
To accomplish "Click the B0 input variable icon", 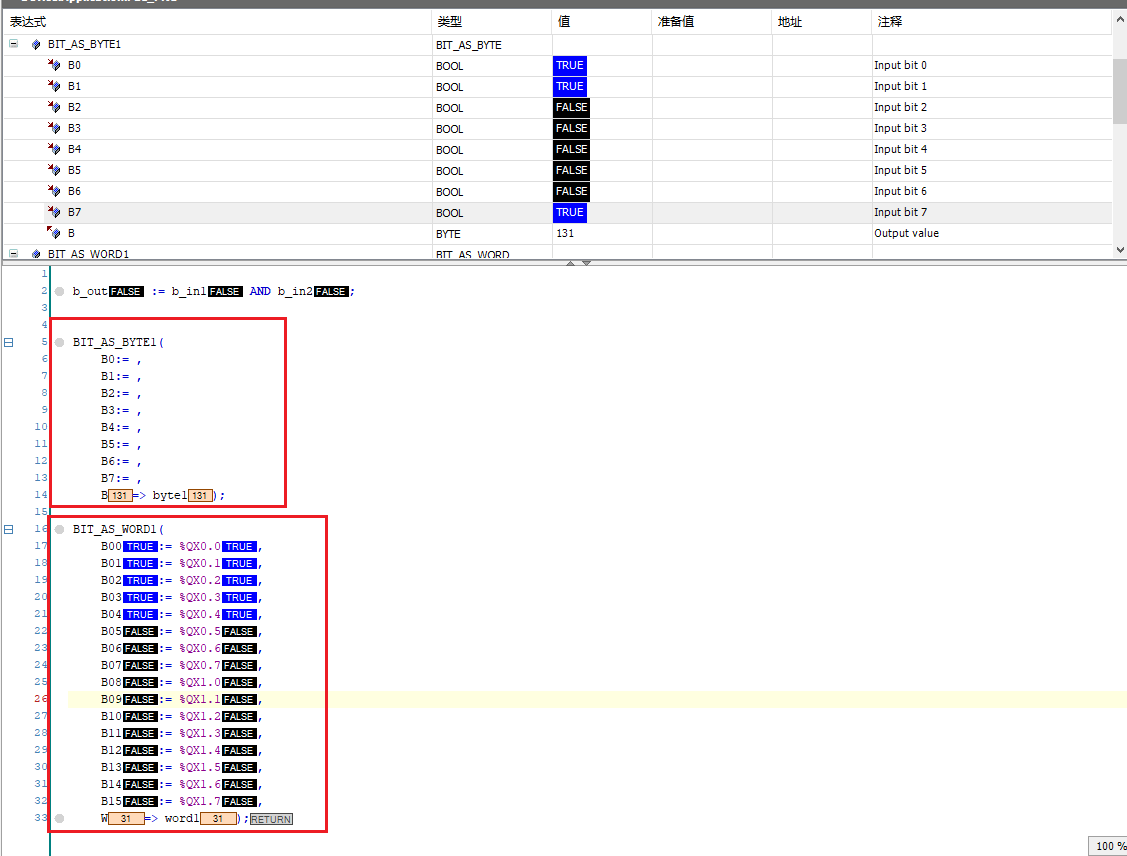I will coord(54,66).
